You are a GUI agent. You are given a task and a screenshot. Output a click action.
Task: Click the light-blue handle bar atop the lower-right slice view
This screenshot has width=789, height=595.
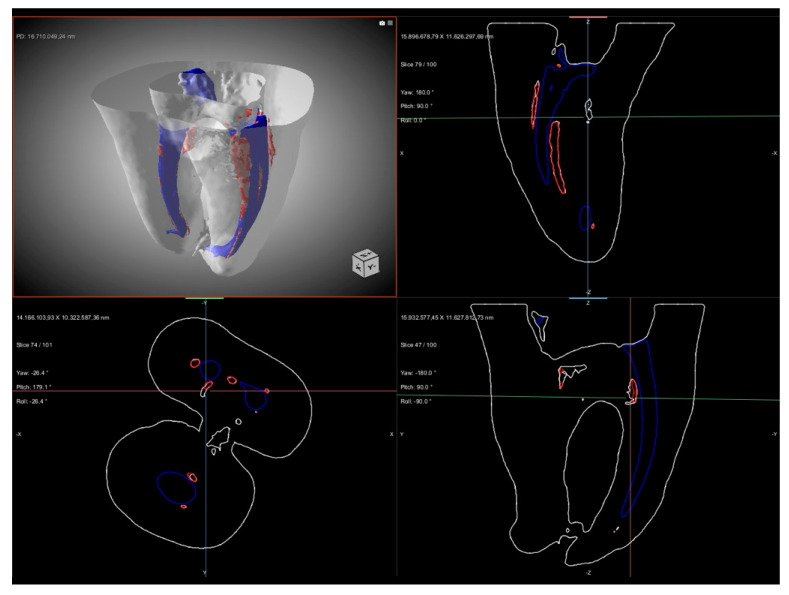click(x=588, y=298)
